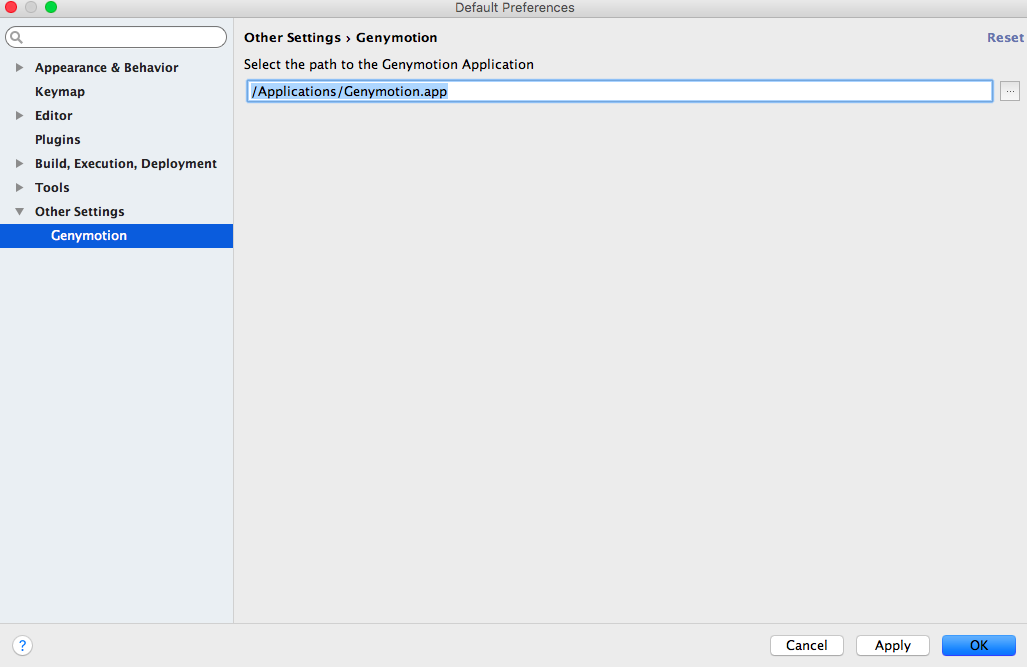This screenshot has height=667, width=1027.
Task: Close the Default Preferences window
Action: click(11, 7)
